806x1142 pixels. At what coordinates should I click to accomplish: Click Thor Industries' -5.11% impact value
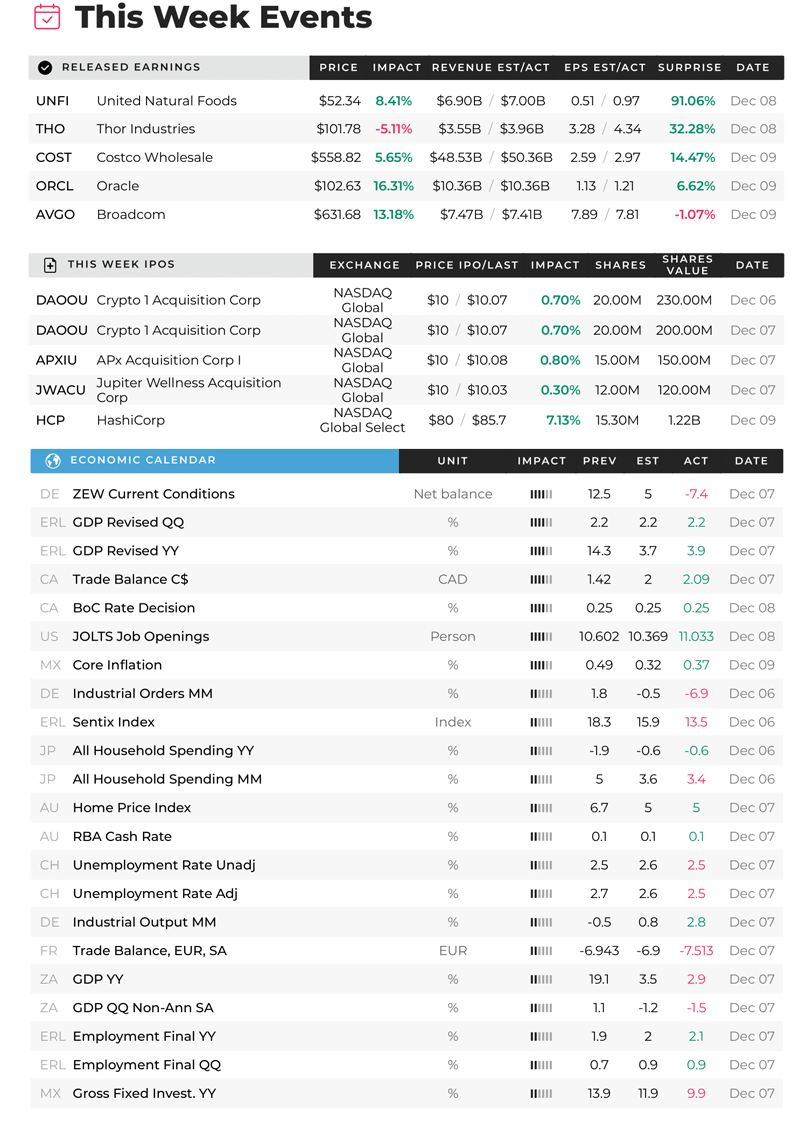[x=394, y=129]
